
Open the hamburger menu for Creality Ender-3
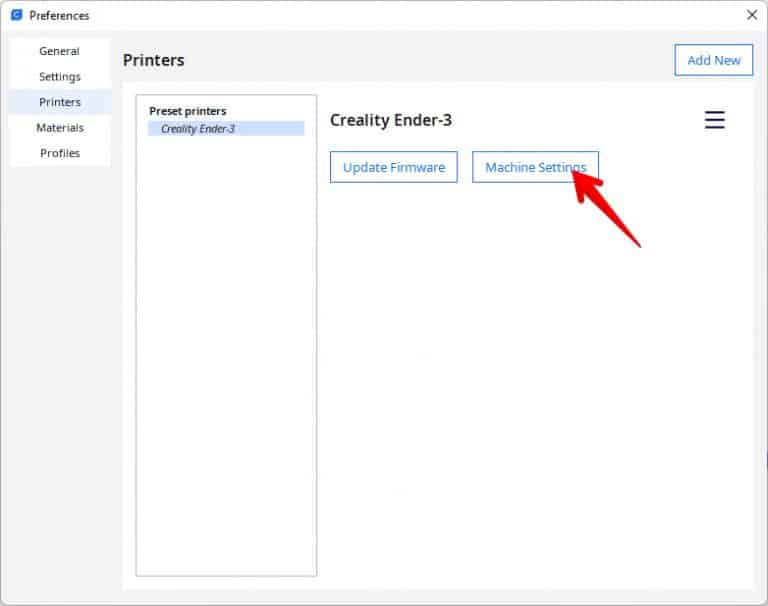click(x=715, y=120)
